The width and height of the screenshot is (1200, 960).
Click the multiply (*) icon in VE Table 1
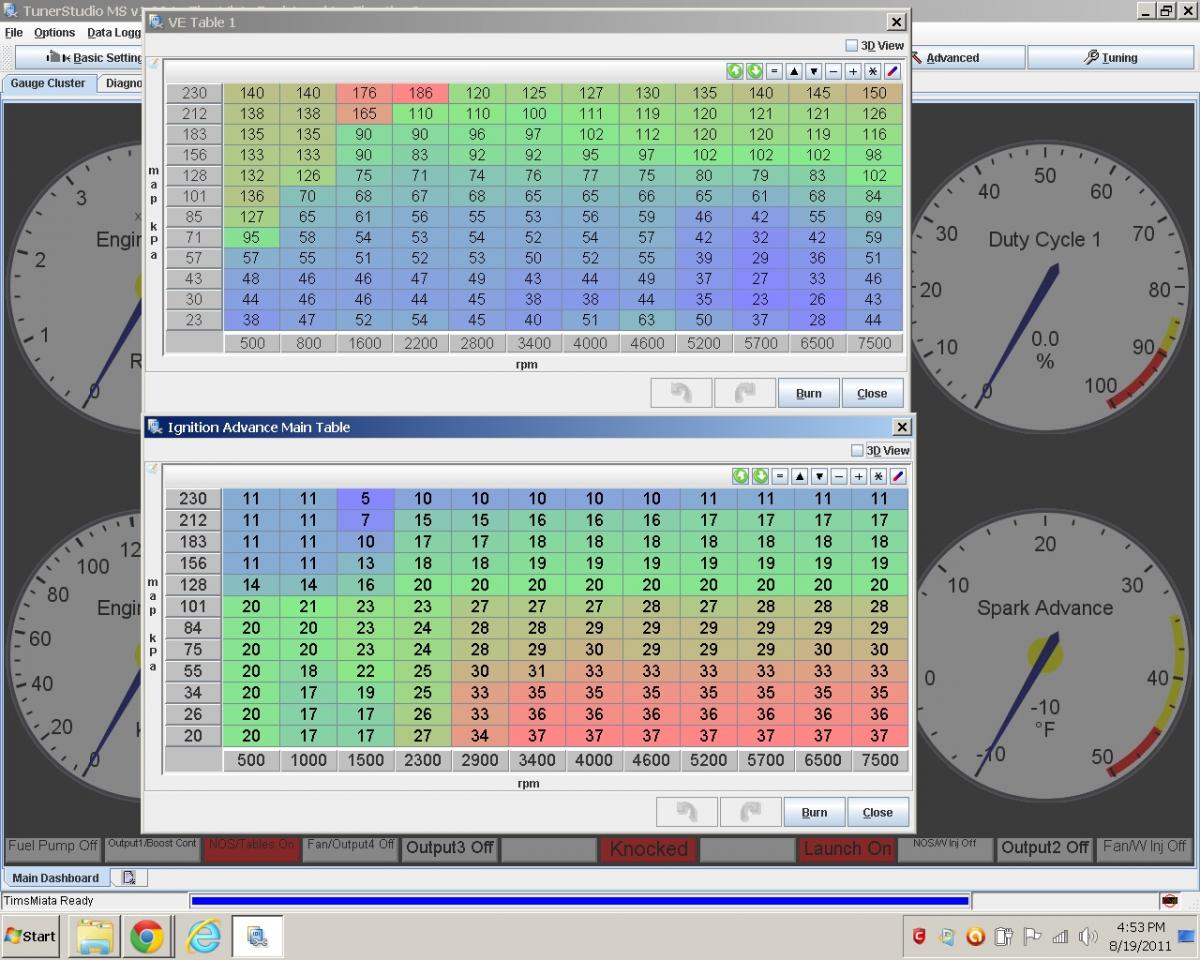point(873,71)
